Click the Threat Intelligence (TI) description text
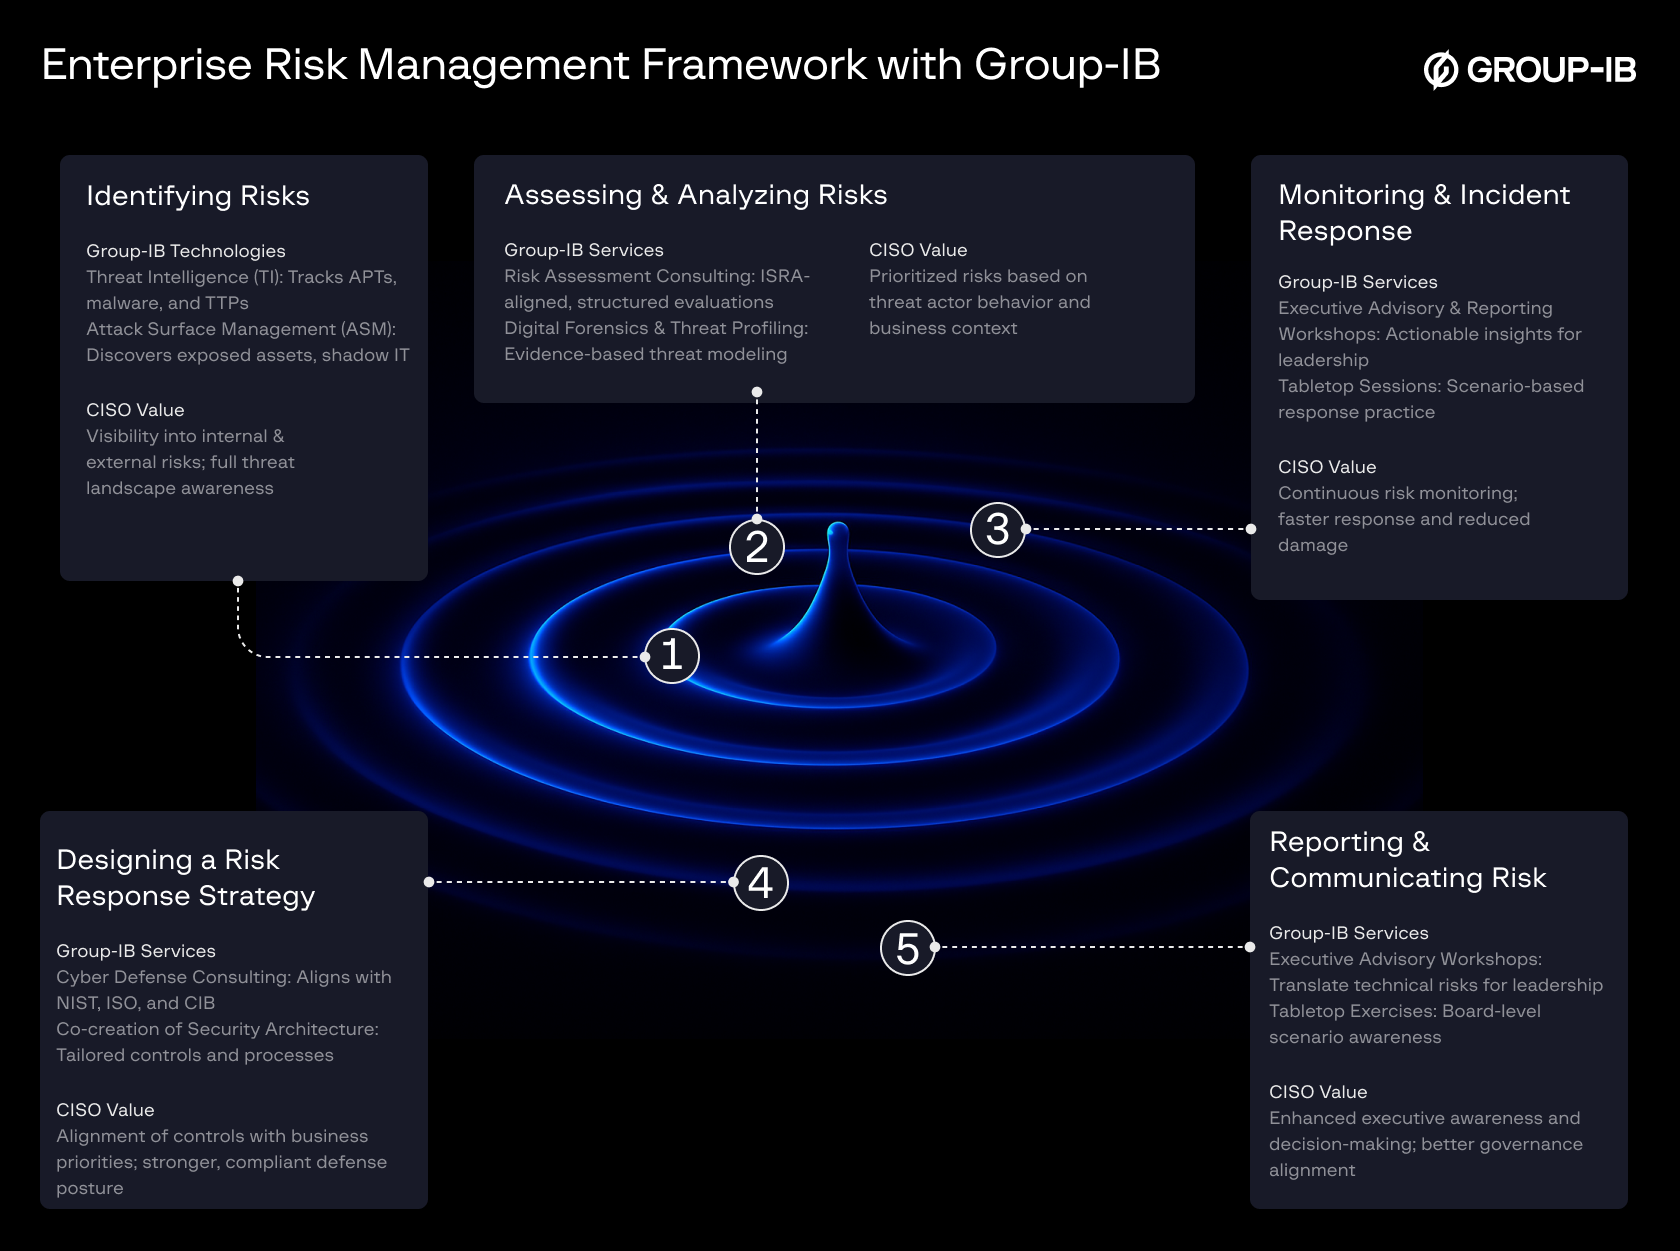 tap(241, 290)
